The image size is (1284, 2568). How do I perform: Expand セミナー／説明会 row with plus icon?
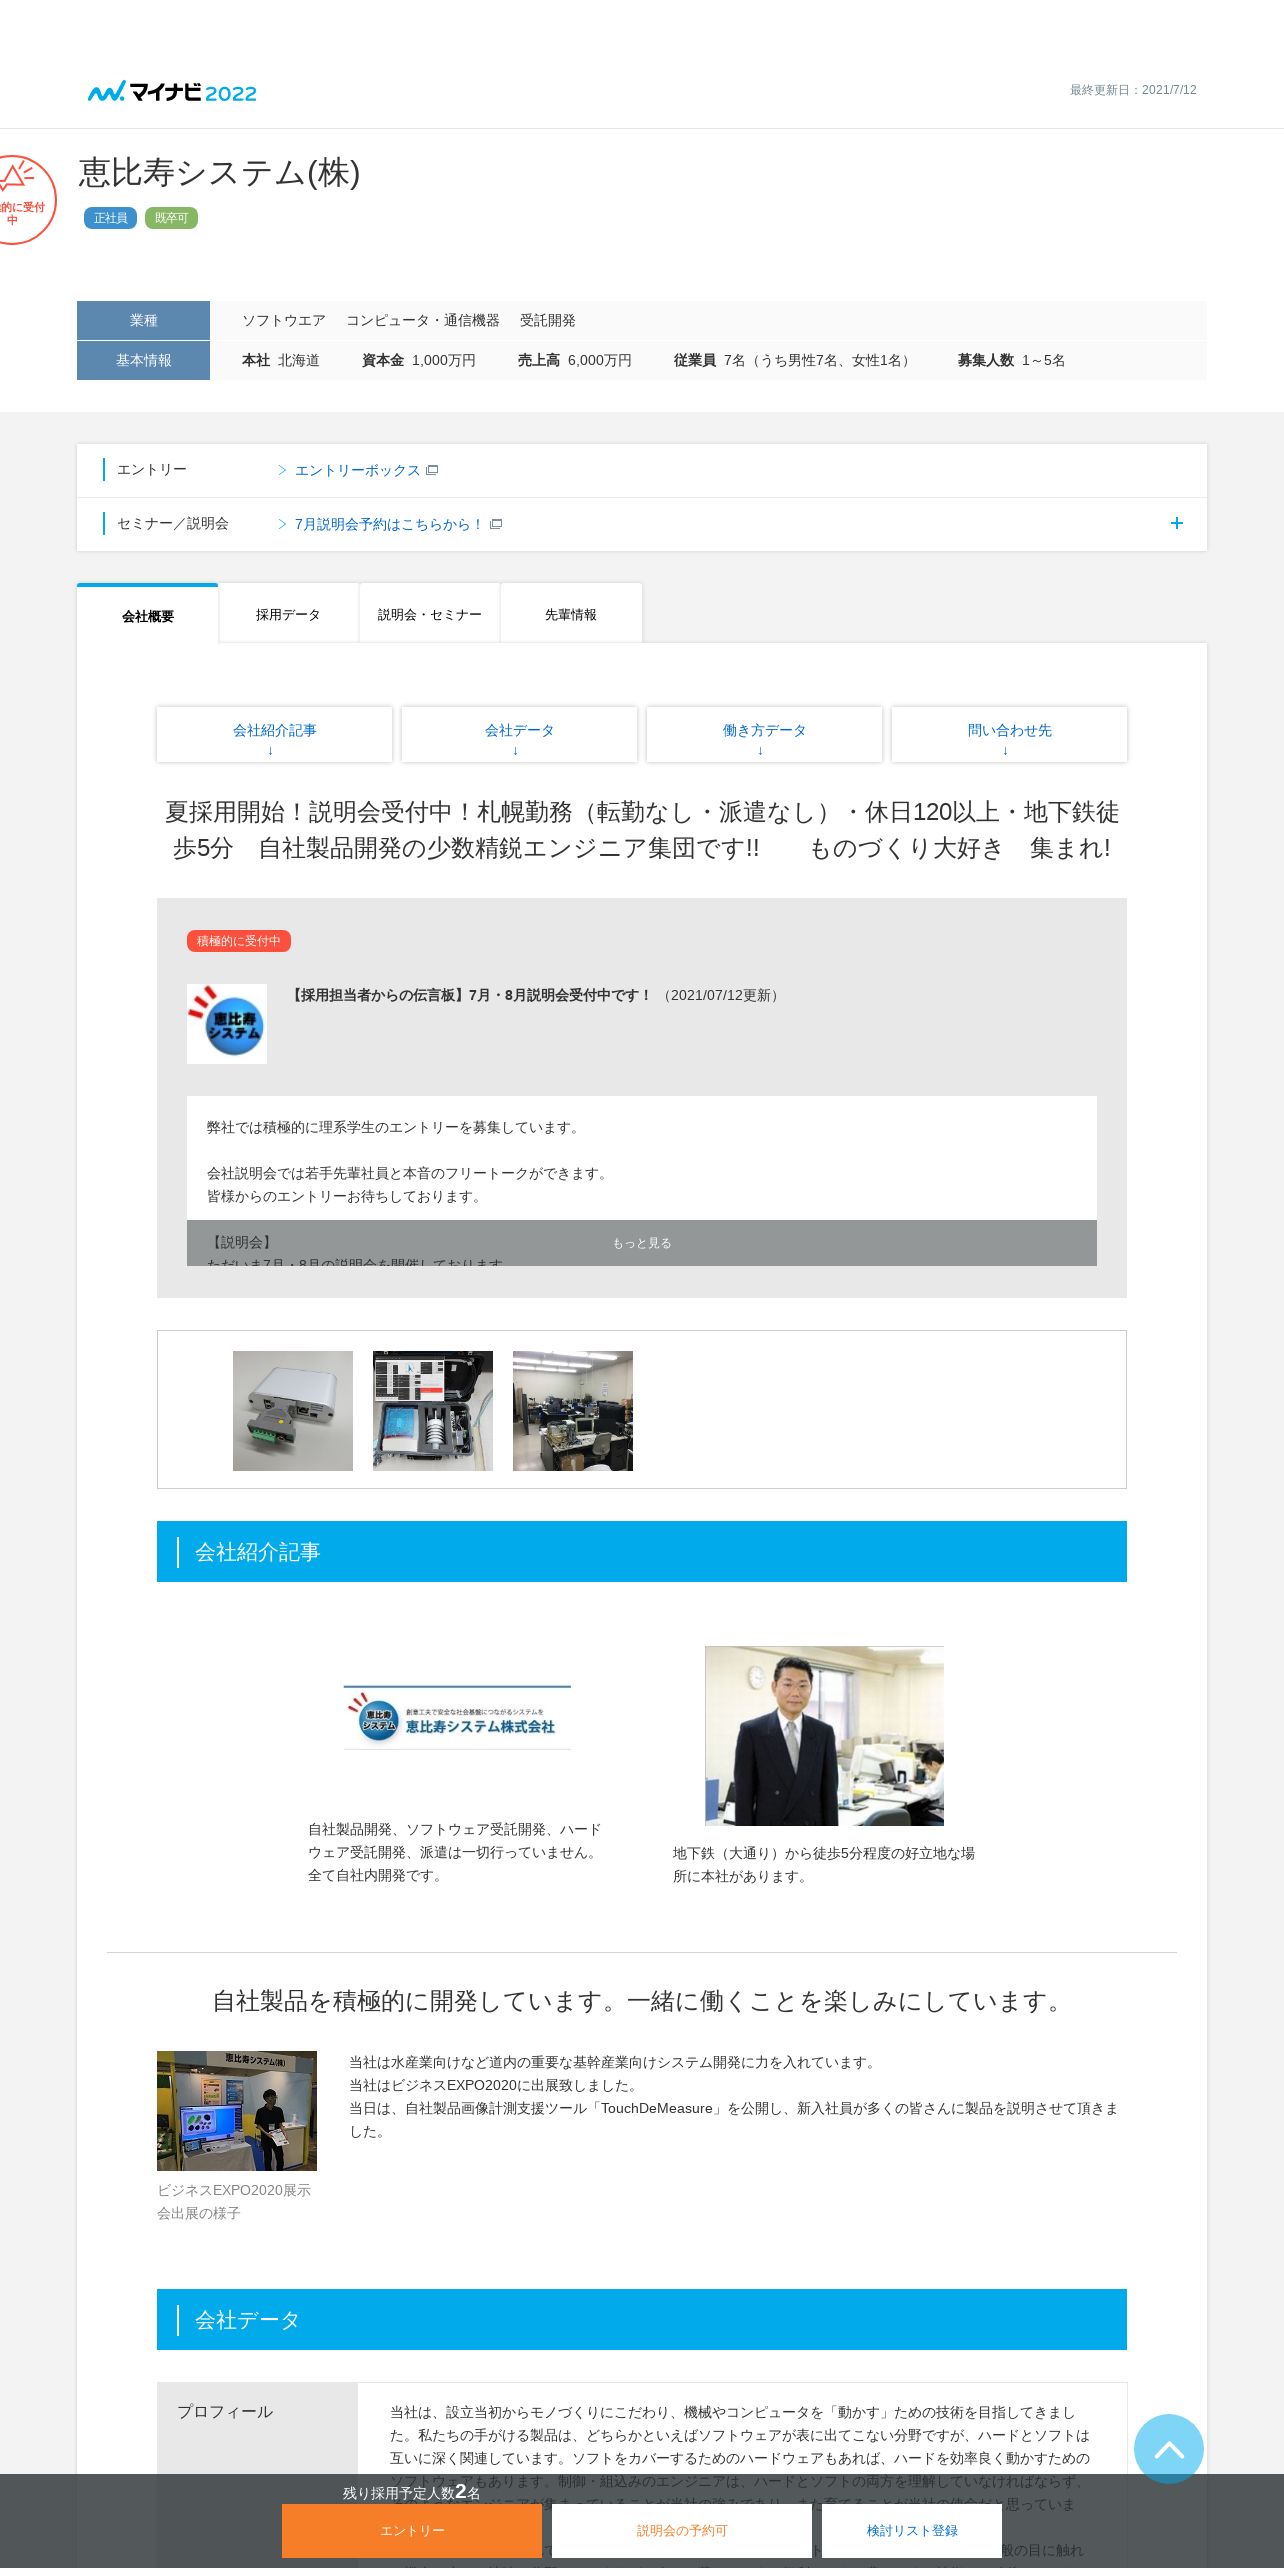point(1177,523)
